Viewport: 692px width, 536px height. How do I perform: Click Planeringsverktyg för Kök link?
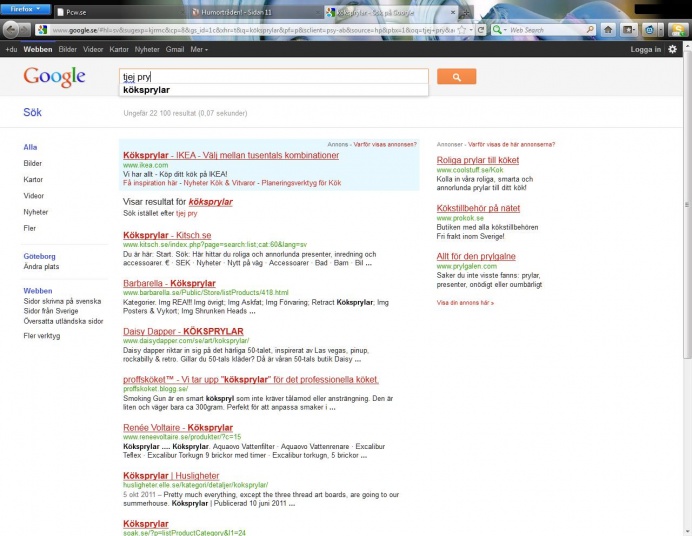coord(301,183)
